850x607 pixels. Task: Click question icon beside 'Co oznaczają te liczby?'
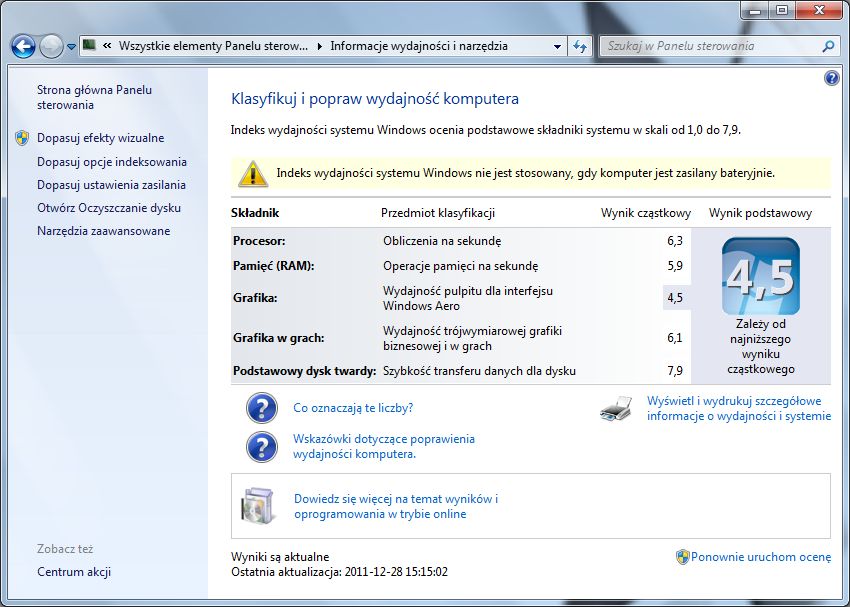pyautogui.click(x=261, y=408)
